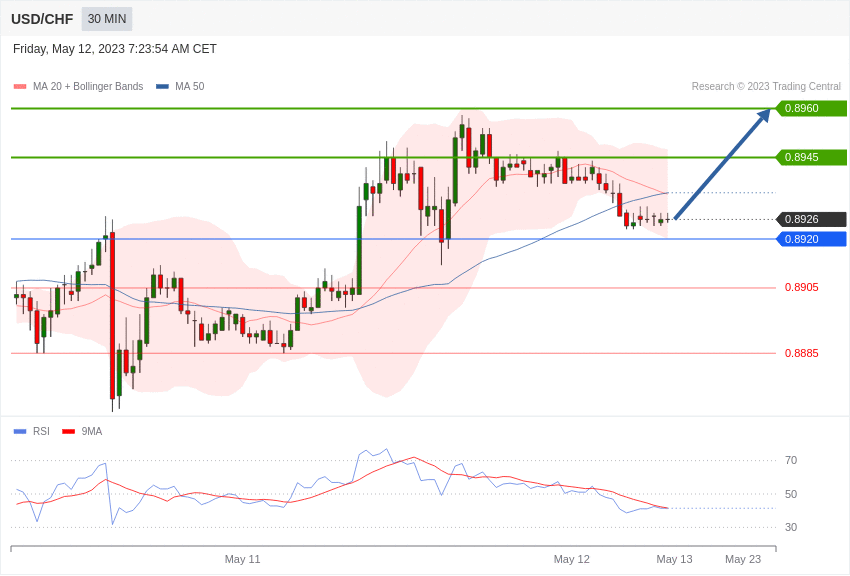Click the 0.8885 support level label
The height and width of the screenshot is (576, 850).
tap(802, 353)
